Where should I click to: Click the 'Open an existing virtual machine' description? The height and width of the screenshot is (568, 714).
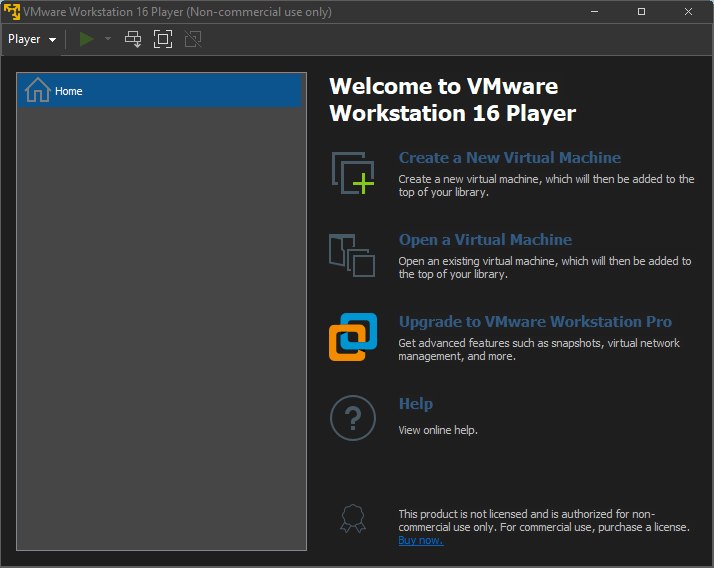[x=545, y=267]
